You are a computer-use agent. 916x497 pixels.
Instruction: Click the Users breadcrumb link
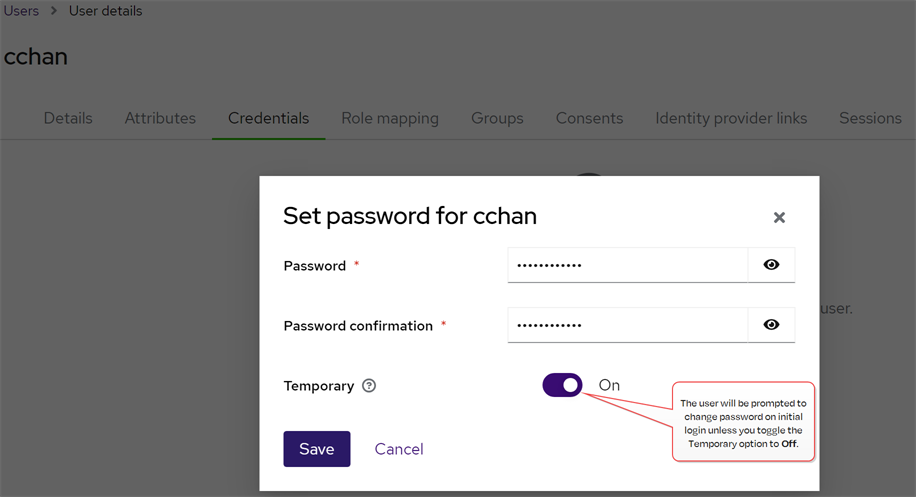tap(21, 11)
